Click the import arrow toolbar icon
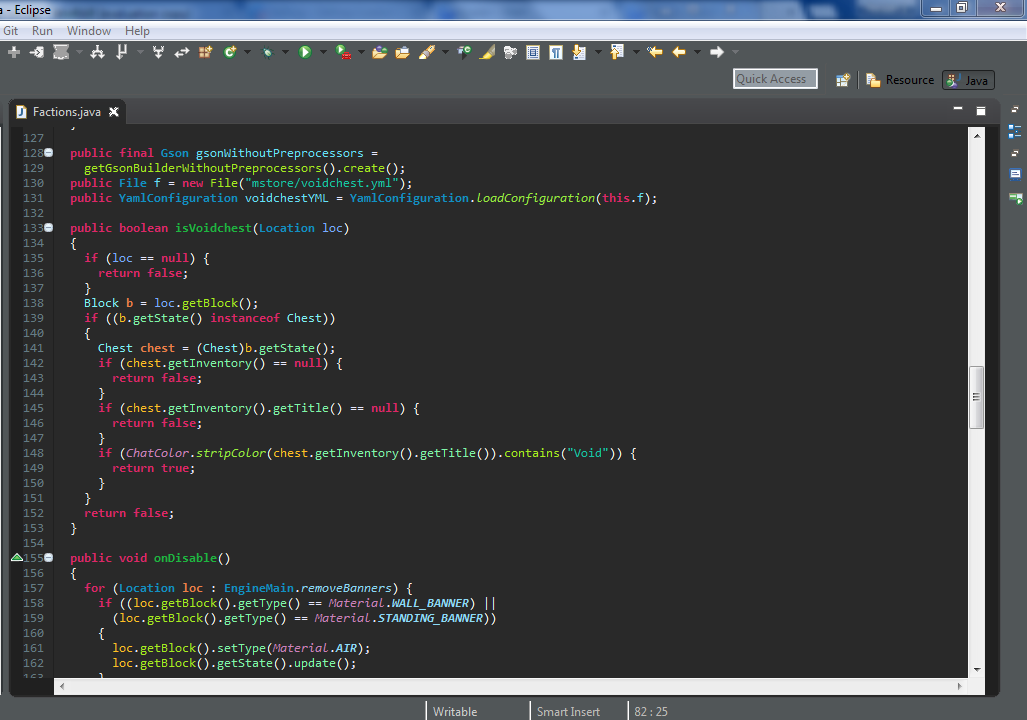The image size is (1027, 720). [x=37, y=52]
